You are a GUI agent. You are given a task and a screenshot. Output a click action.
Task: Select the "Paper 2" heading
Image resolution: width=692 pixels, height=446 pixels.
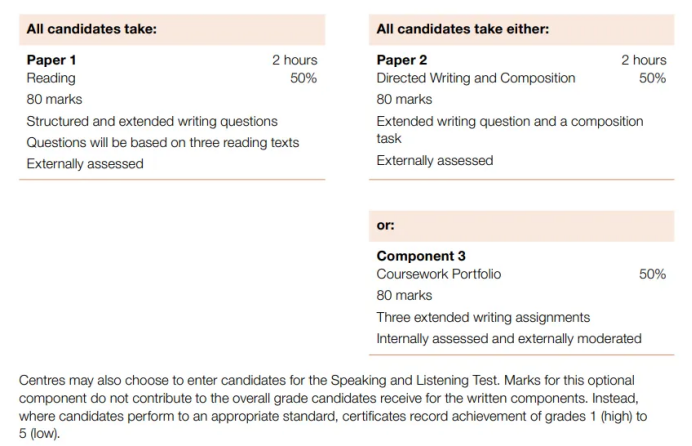(402, 60)
